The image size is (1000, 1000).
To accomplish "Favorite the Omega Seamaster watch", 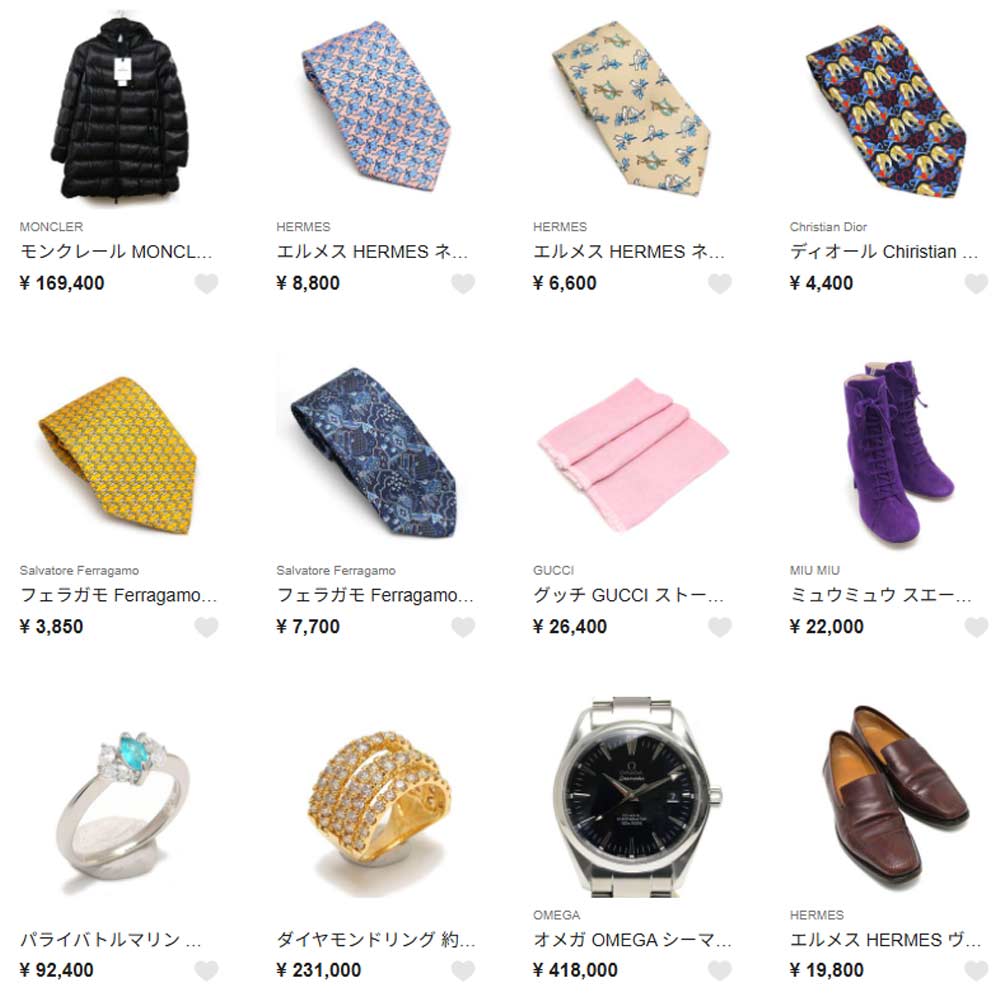I will tap(719, 971).
